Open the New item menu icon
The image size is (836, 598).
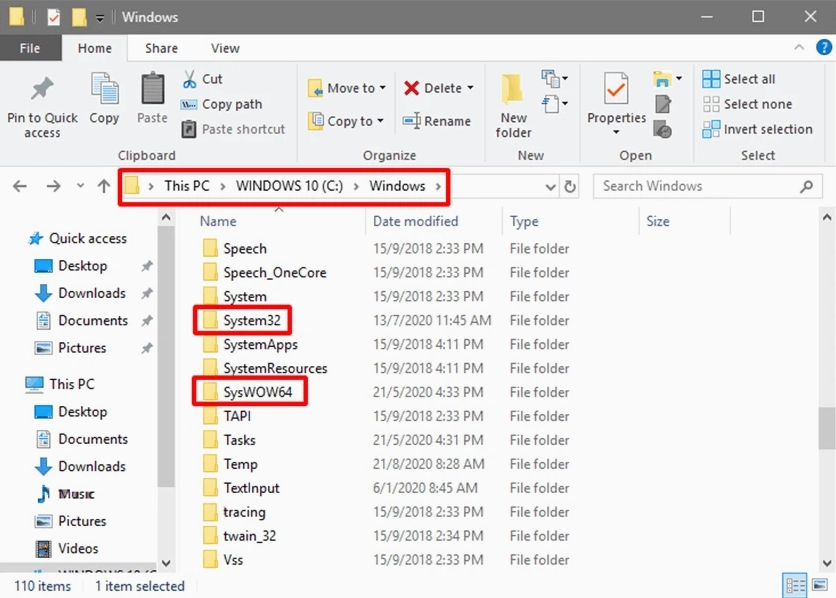554,79
